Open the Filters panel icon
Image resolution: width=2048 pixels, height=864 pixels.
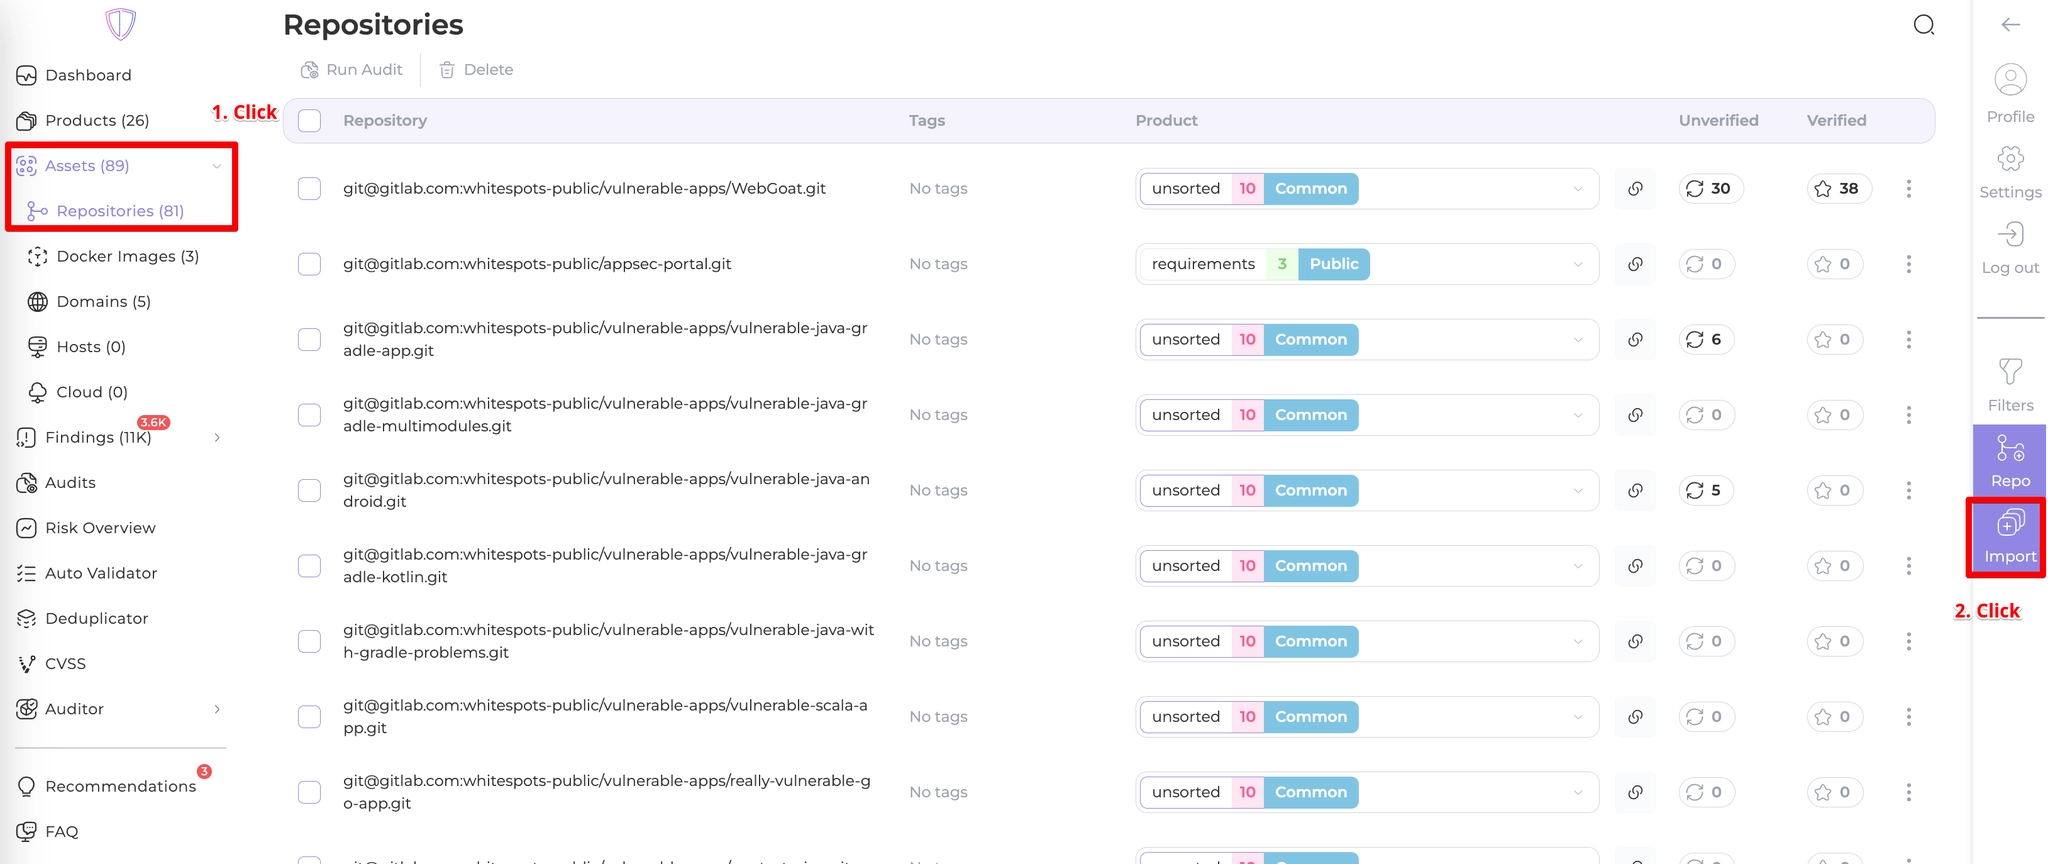(2010, 373)
